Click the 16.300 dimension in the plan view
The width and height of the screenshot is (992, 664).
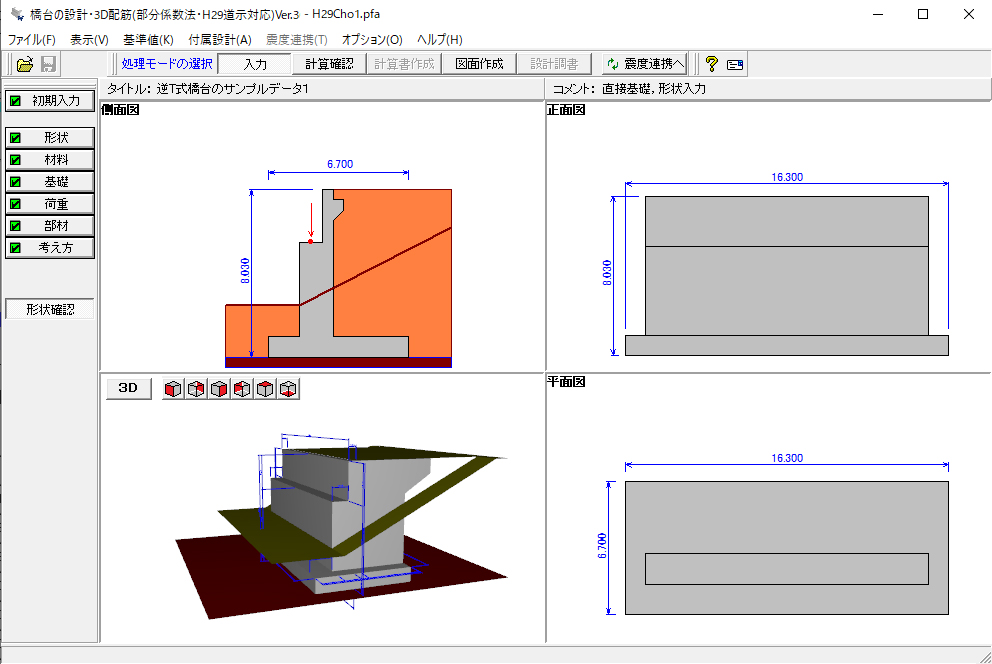click(787, 458)
